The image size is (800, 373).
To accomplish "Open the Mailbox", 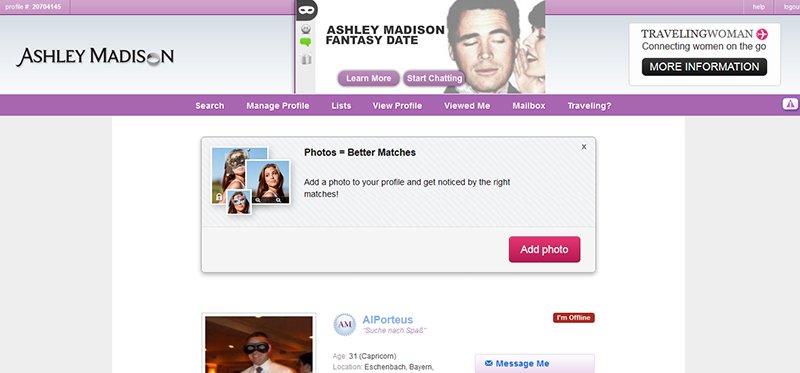I will click(529, 106).
